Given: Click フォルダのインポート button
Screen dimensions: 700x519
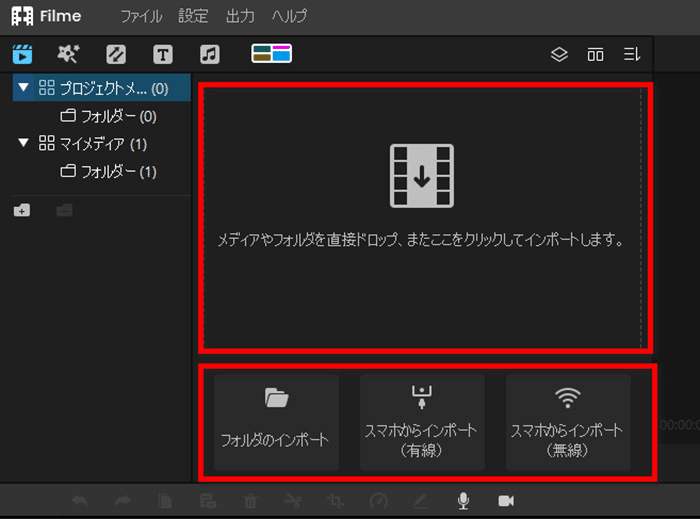Looking at the screenshot, I should [x=276, y=422].
